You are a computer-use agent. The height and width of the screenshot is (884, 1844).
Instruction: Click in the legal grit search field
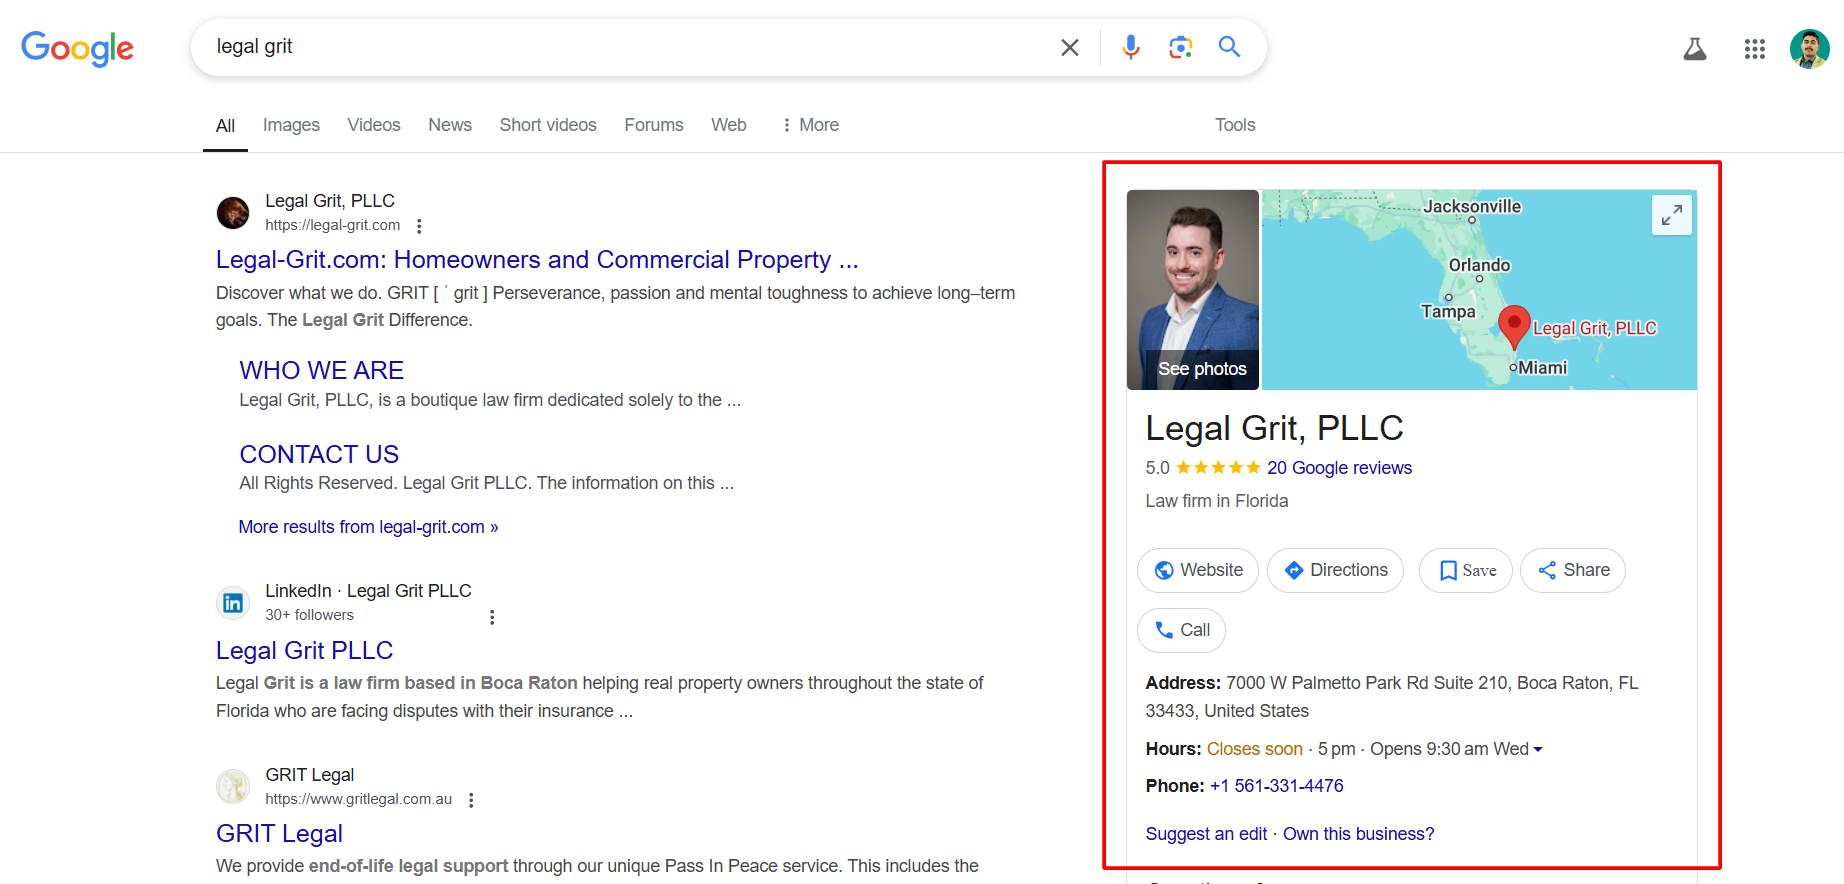pyautogui.click(x=630, y=47)
